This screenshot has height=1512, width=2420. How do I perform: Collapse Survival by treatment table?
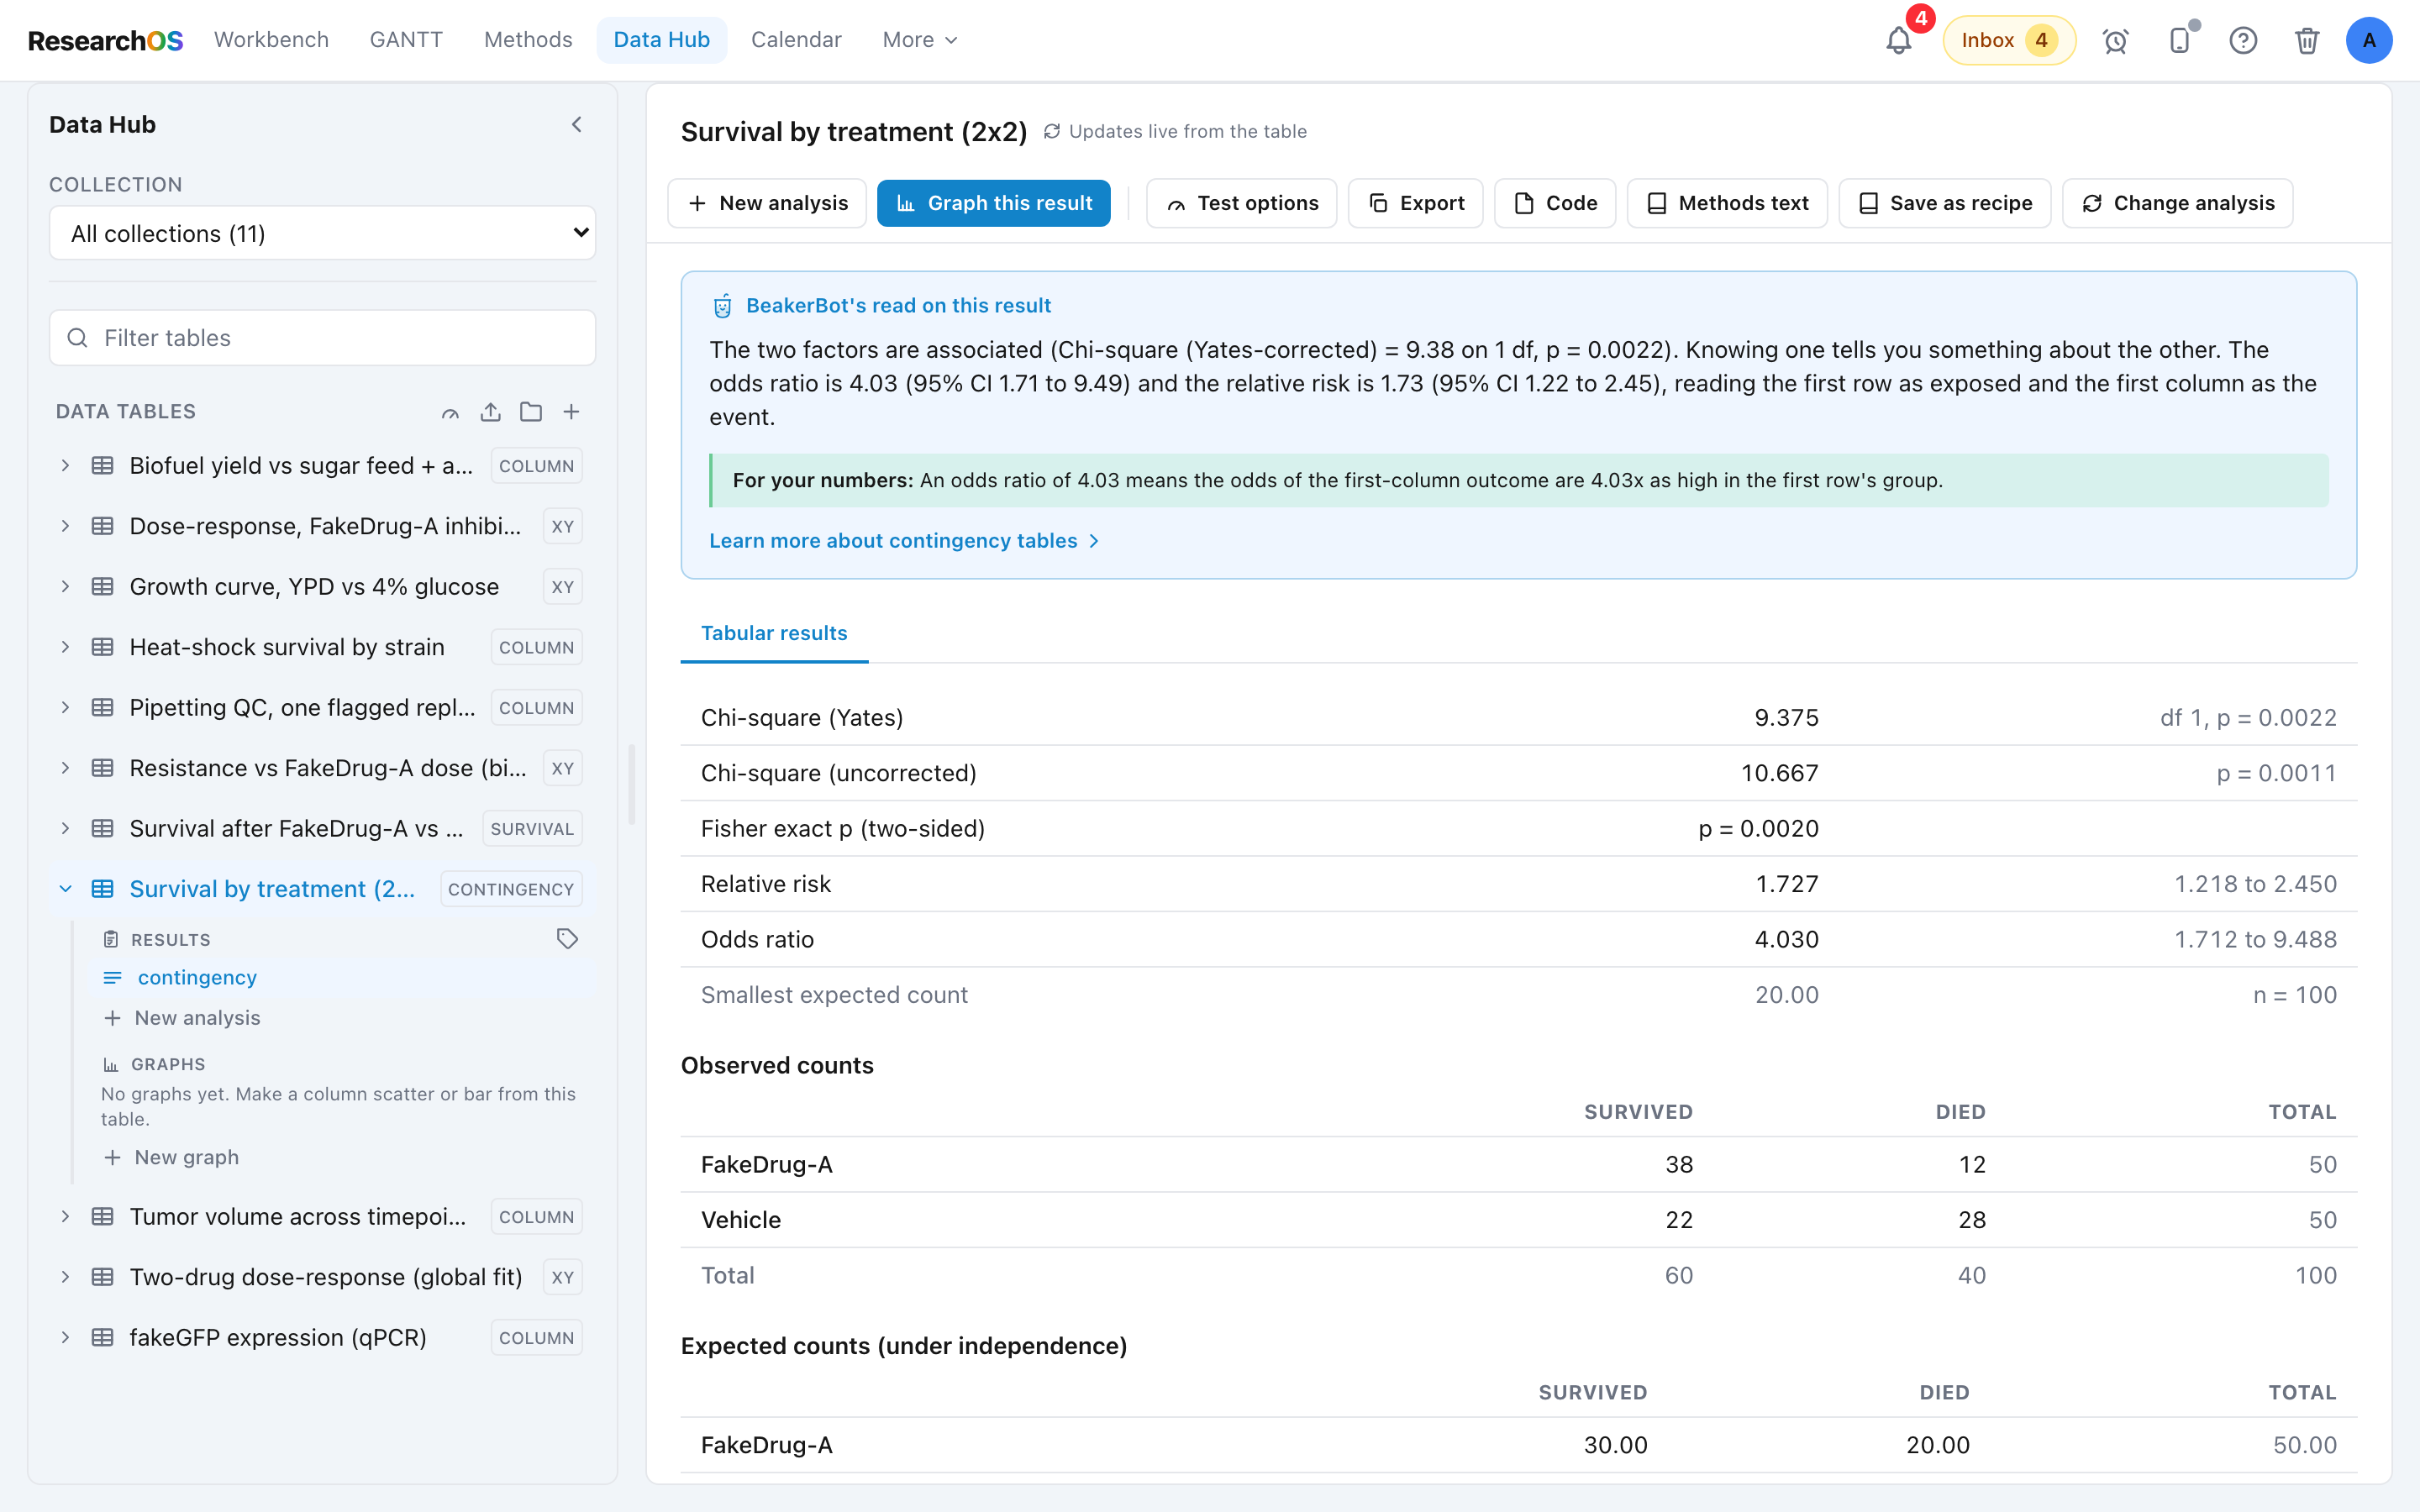coord(65,889)
